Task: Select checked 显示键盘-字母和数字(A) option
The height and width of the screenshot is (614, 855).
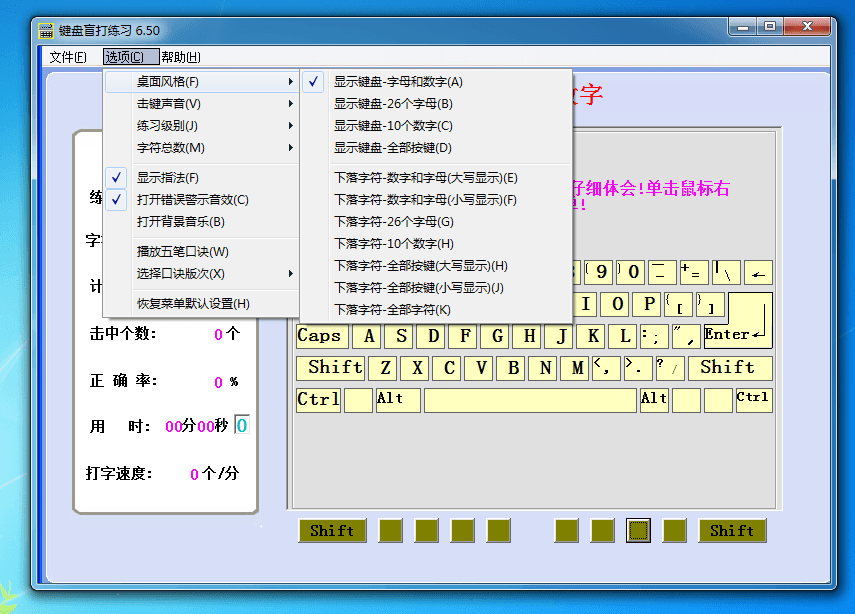Action: click(x=398, y=82)
